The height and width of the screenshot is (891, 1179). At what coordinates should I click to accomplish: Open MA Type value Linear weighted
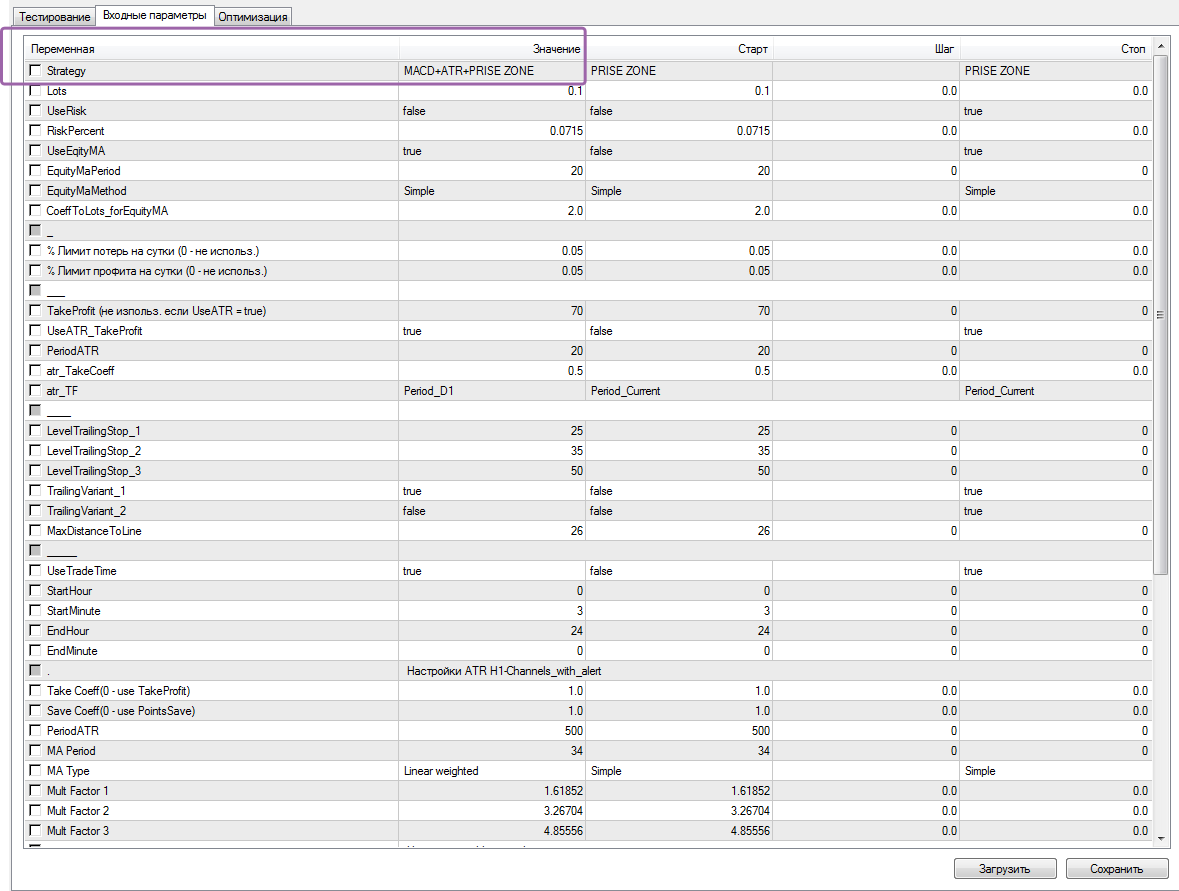[492, 771]
